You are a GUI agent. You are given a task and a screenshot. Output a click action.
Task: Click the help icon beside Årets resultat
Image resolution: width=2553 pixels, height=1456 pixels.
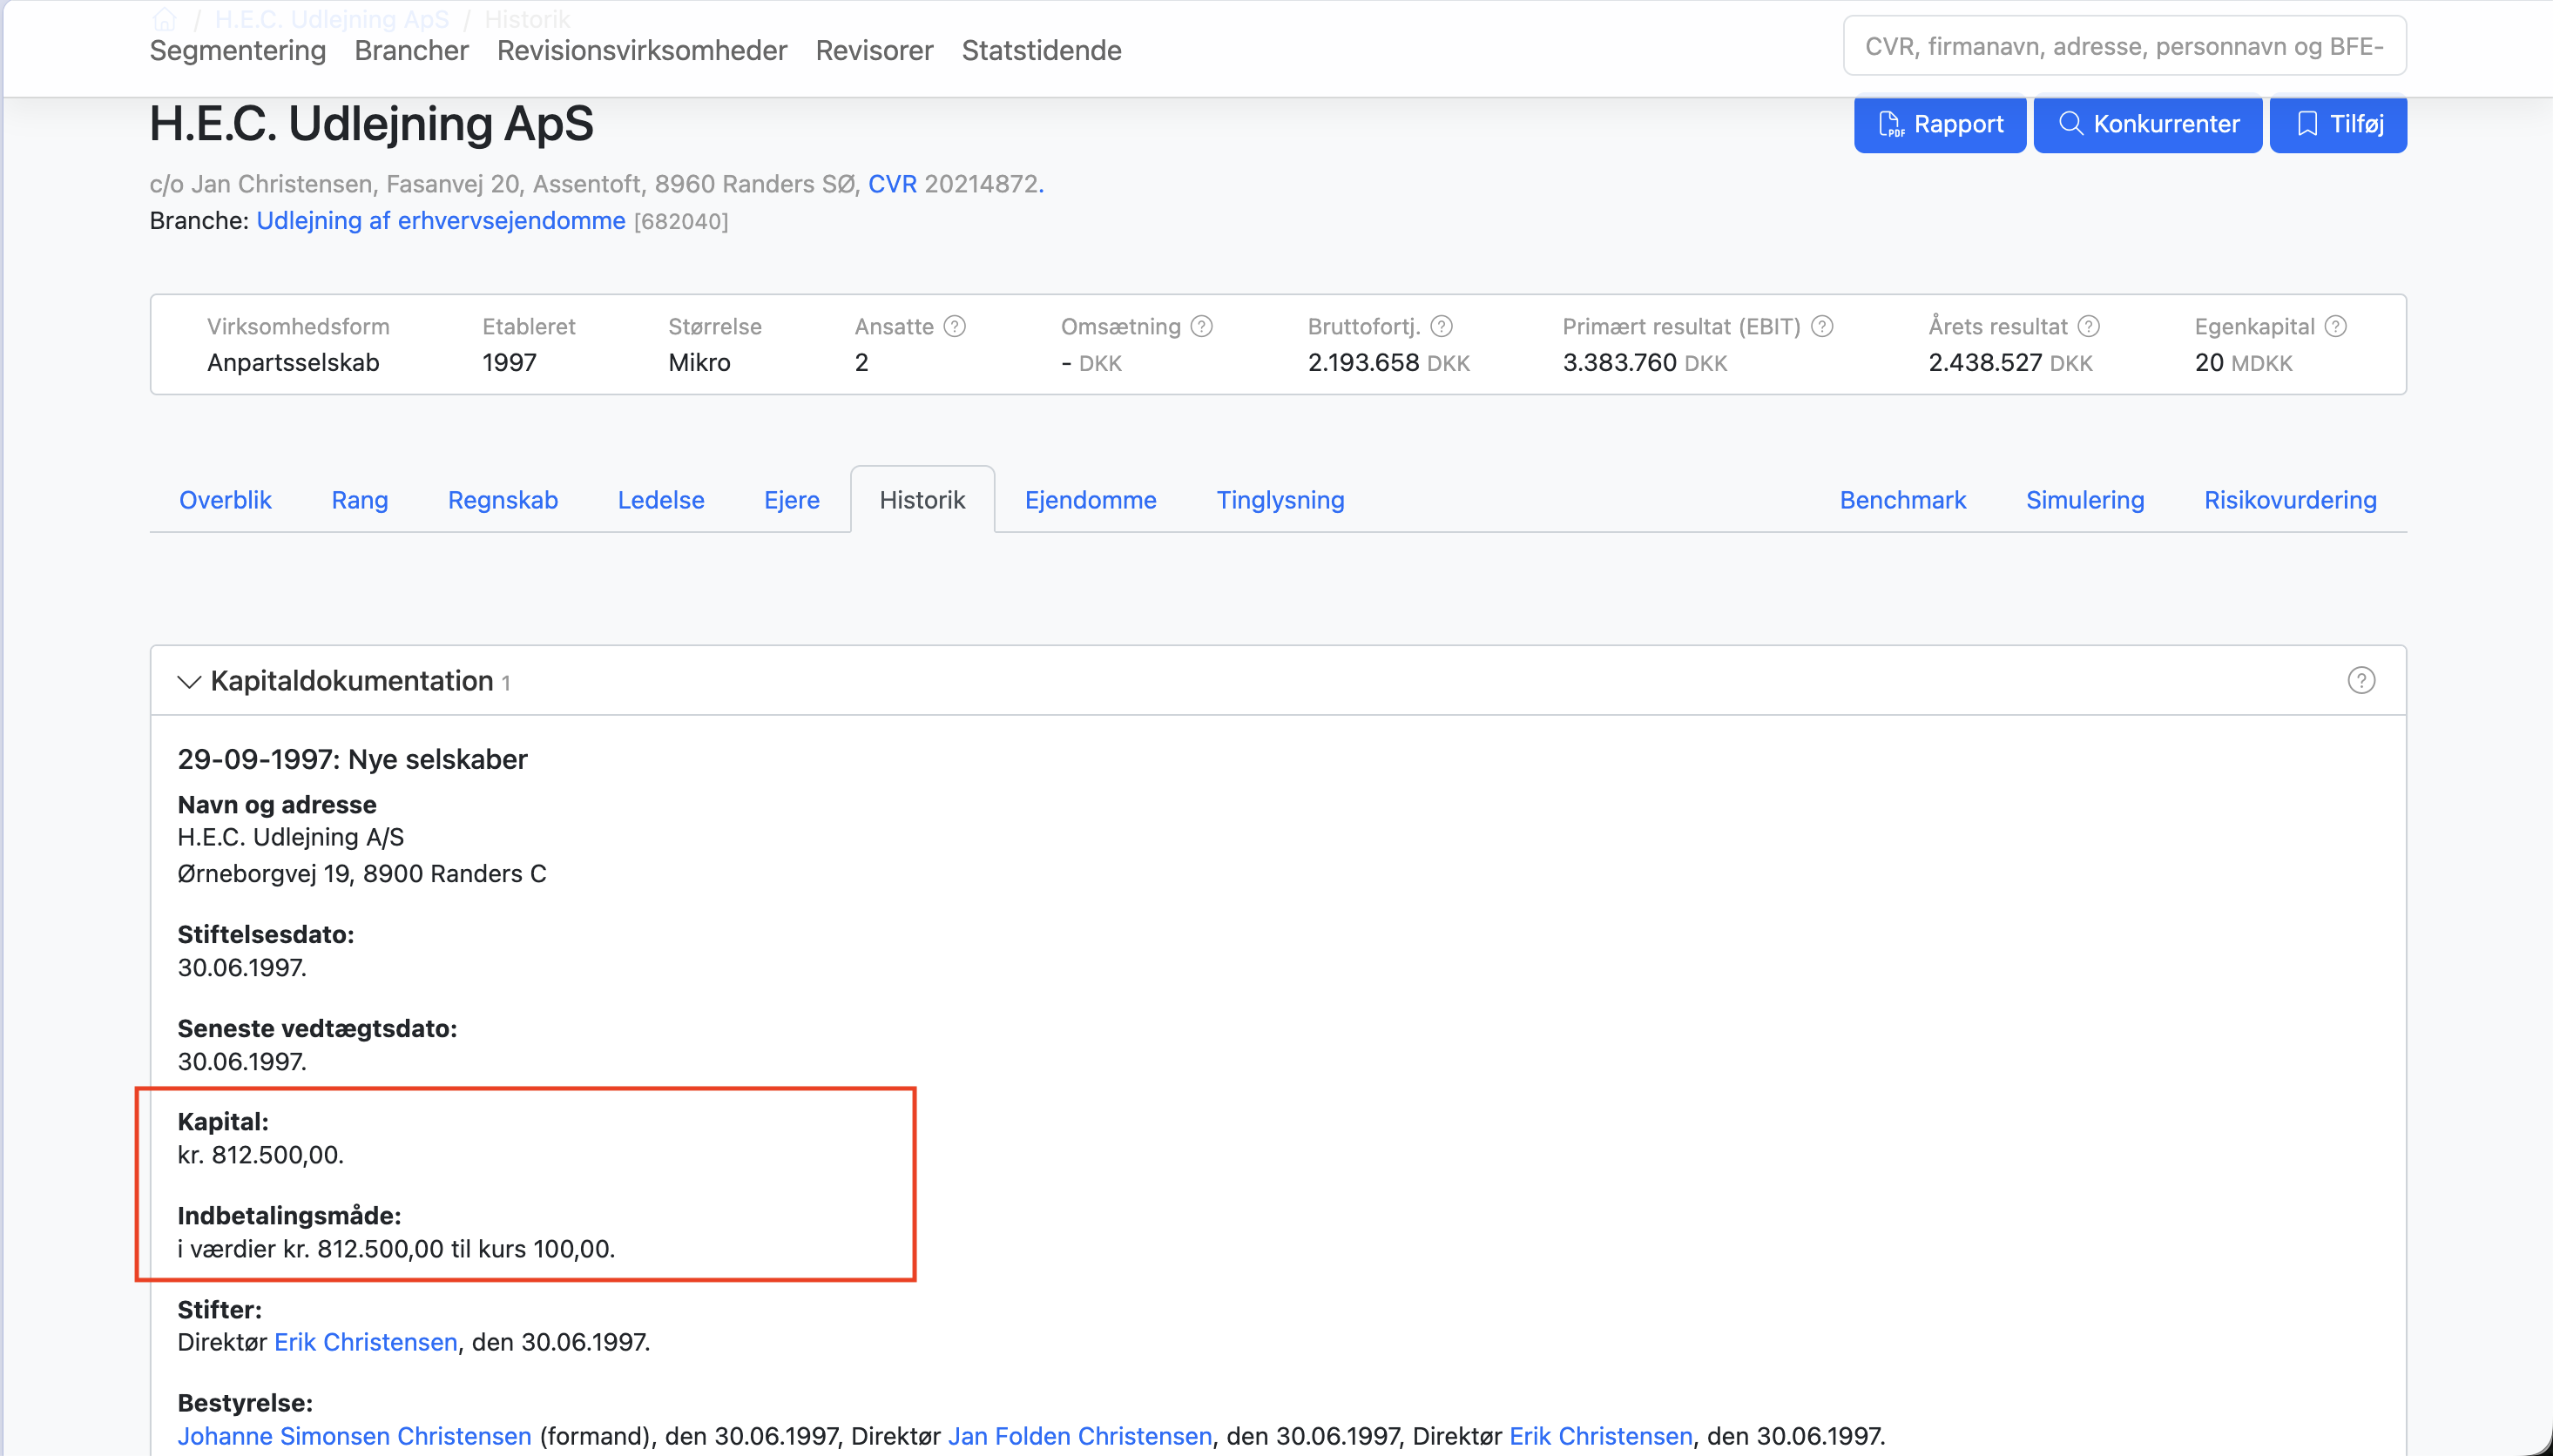[2088, 326]
